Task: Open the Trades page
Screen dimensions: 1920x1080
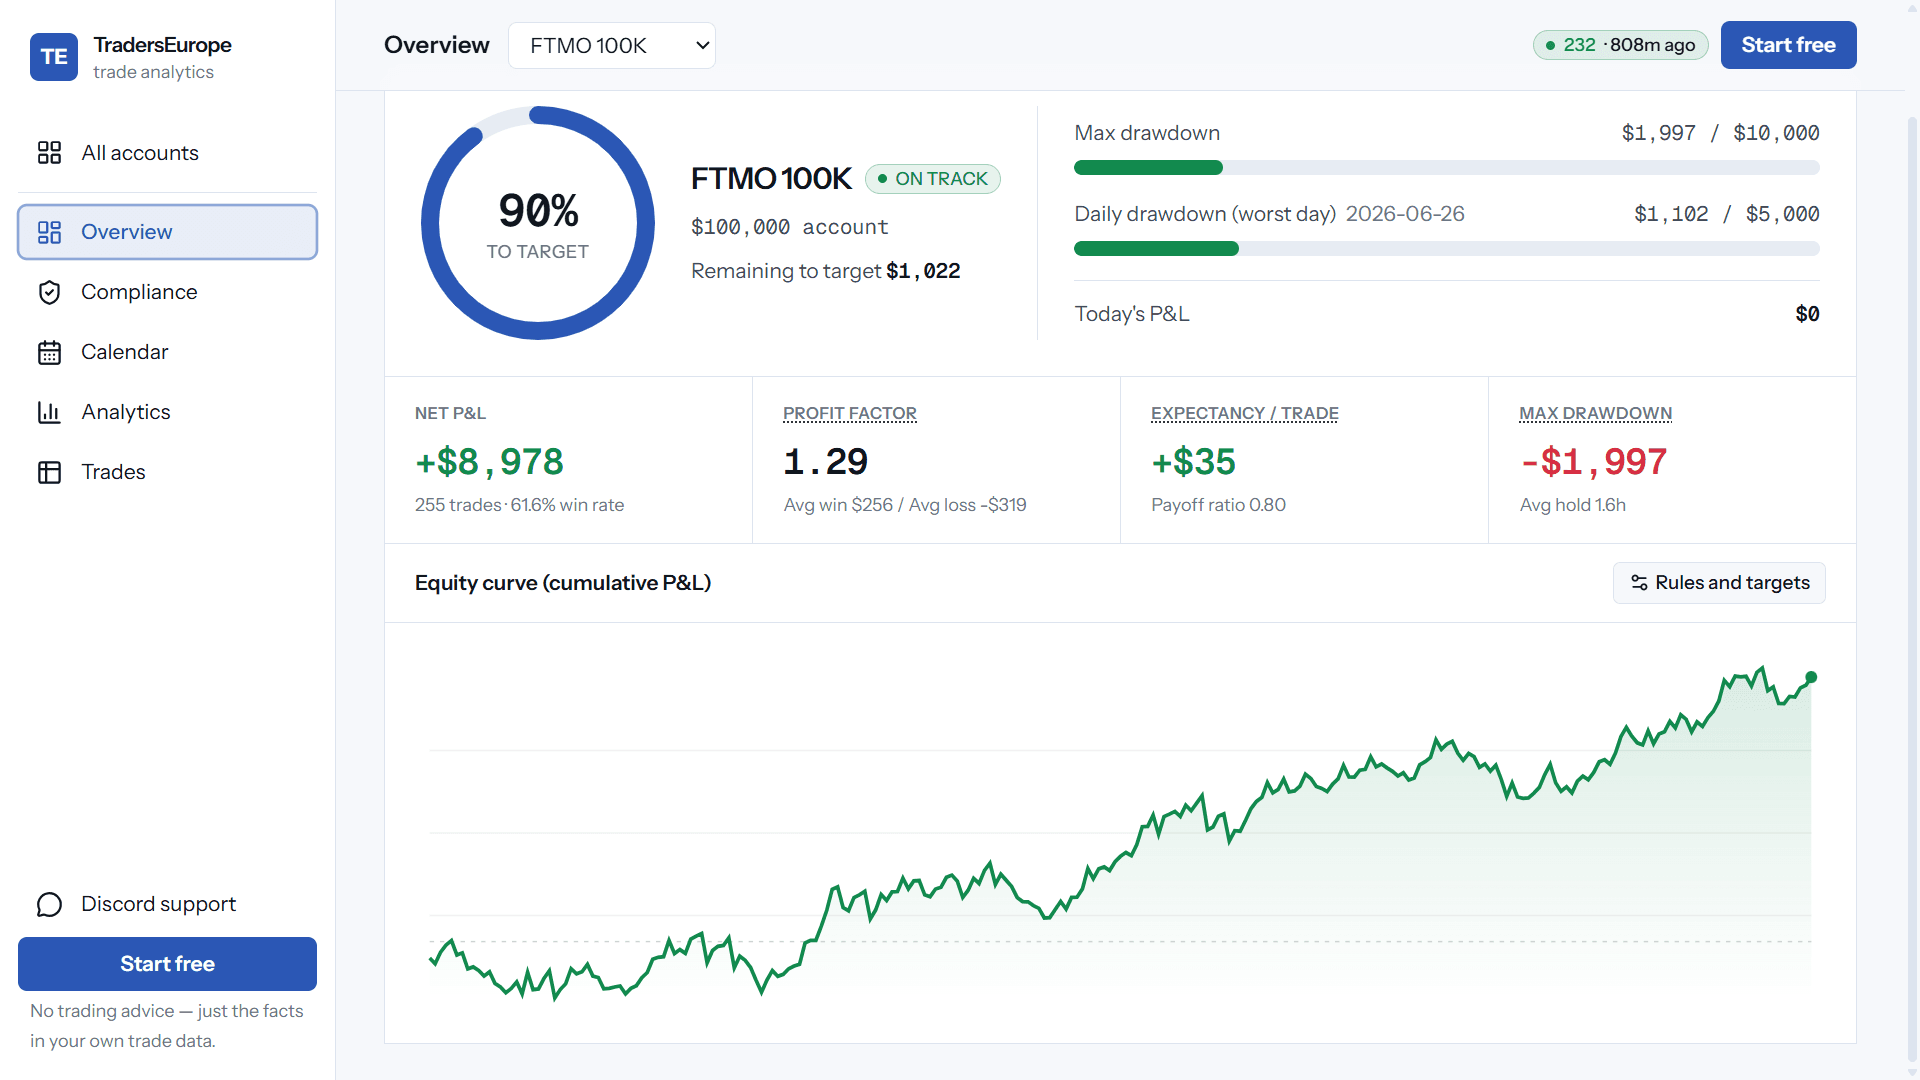Action: coord(167,472)
